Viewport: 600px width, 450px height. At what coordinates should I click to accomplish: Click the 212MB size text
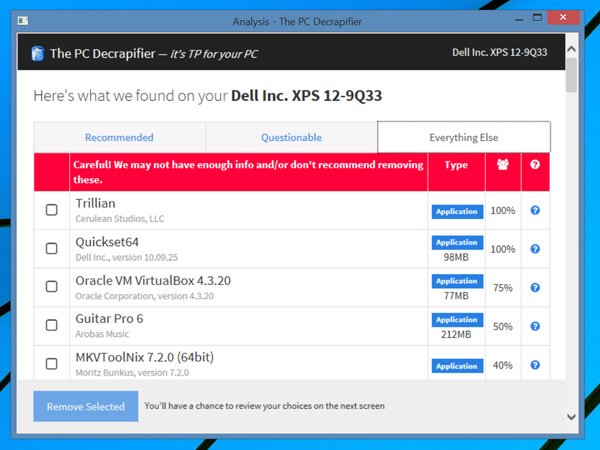tap(456, 334)
